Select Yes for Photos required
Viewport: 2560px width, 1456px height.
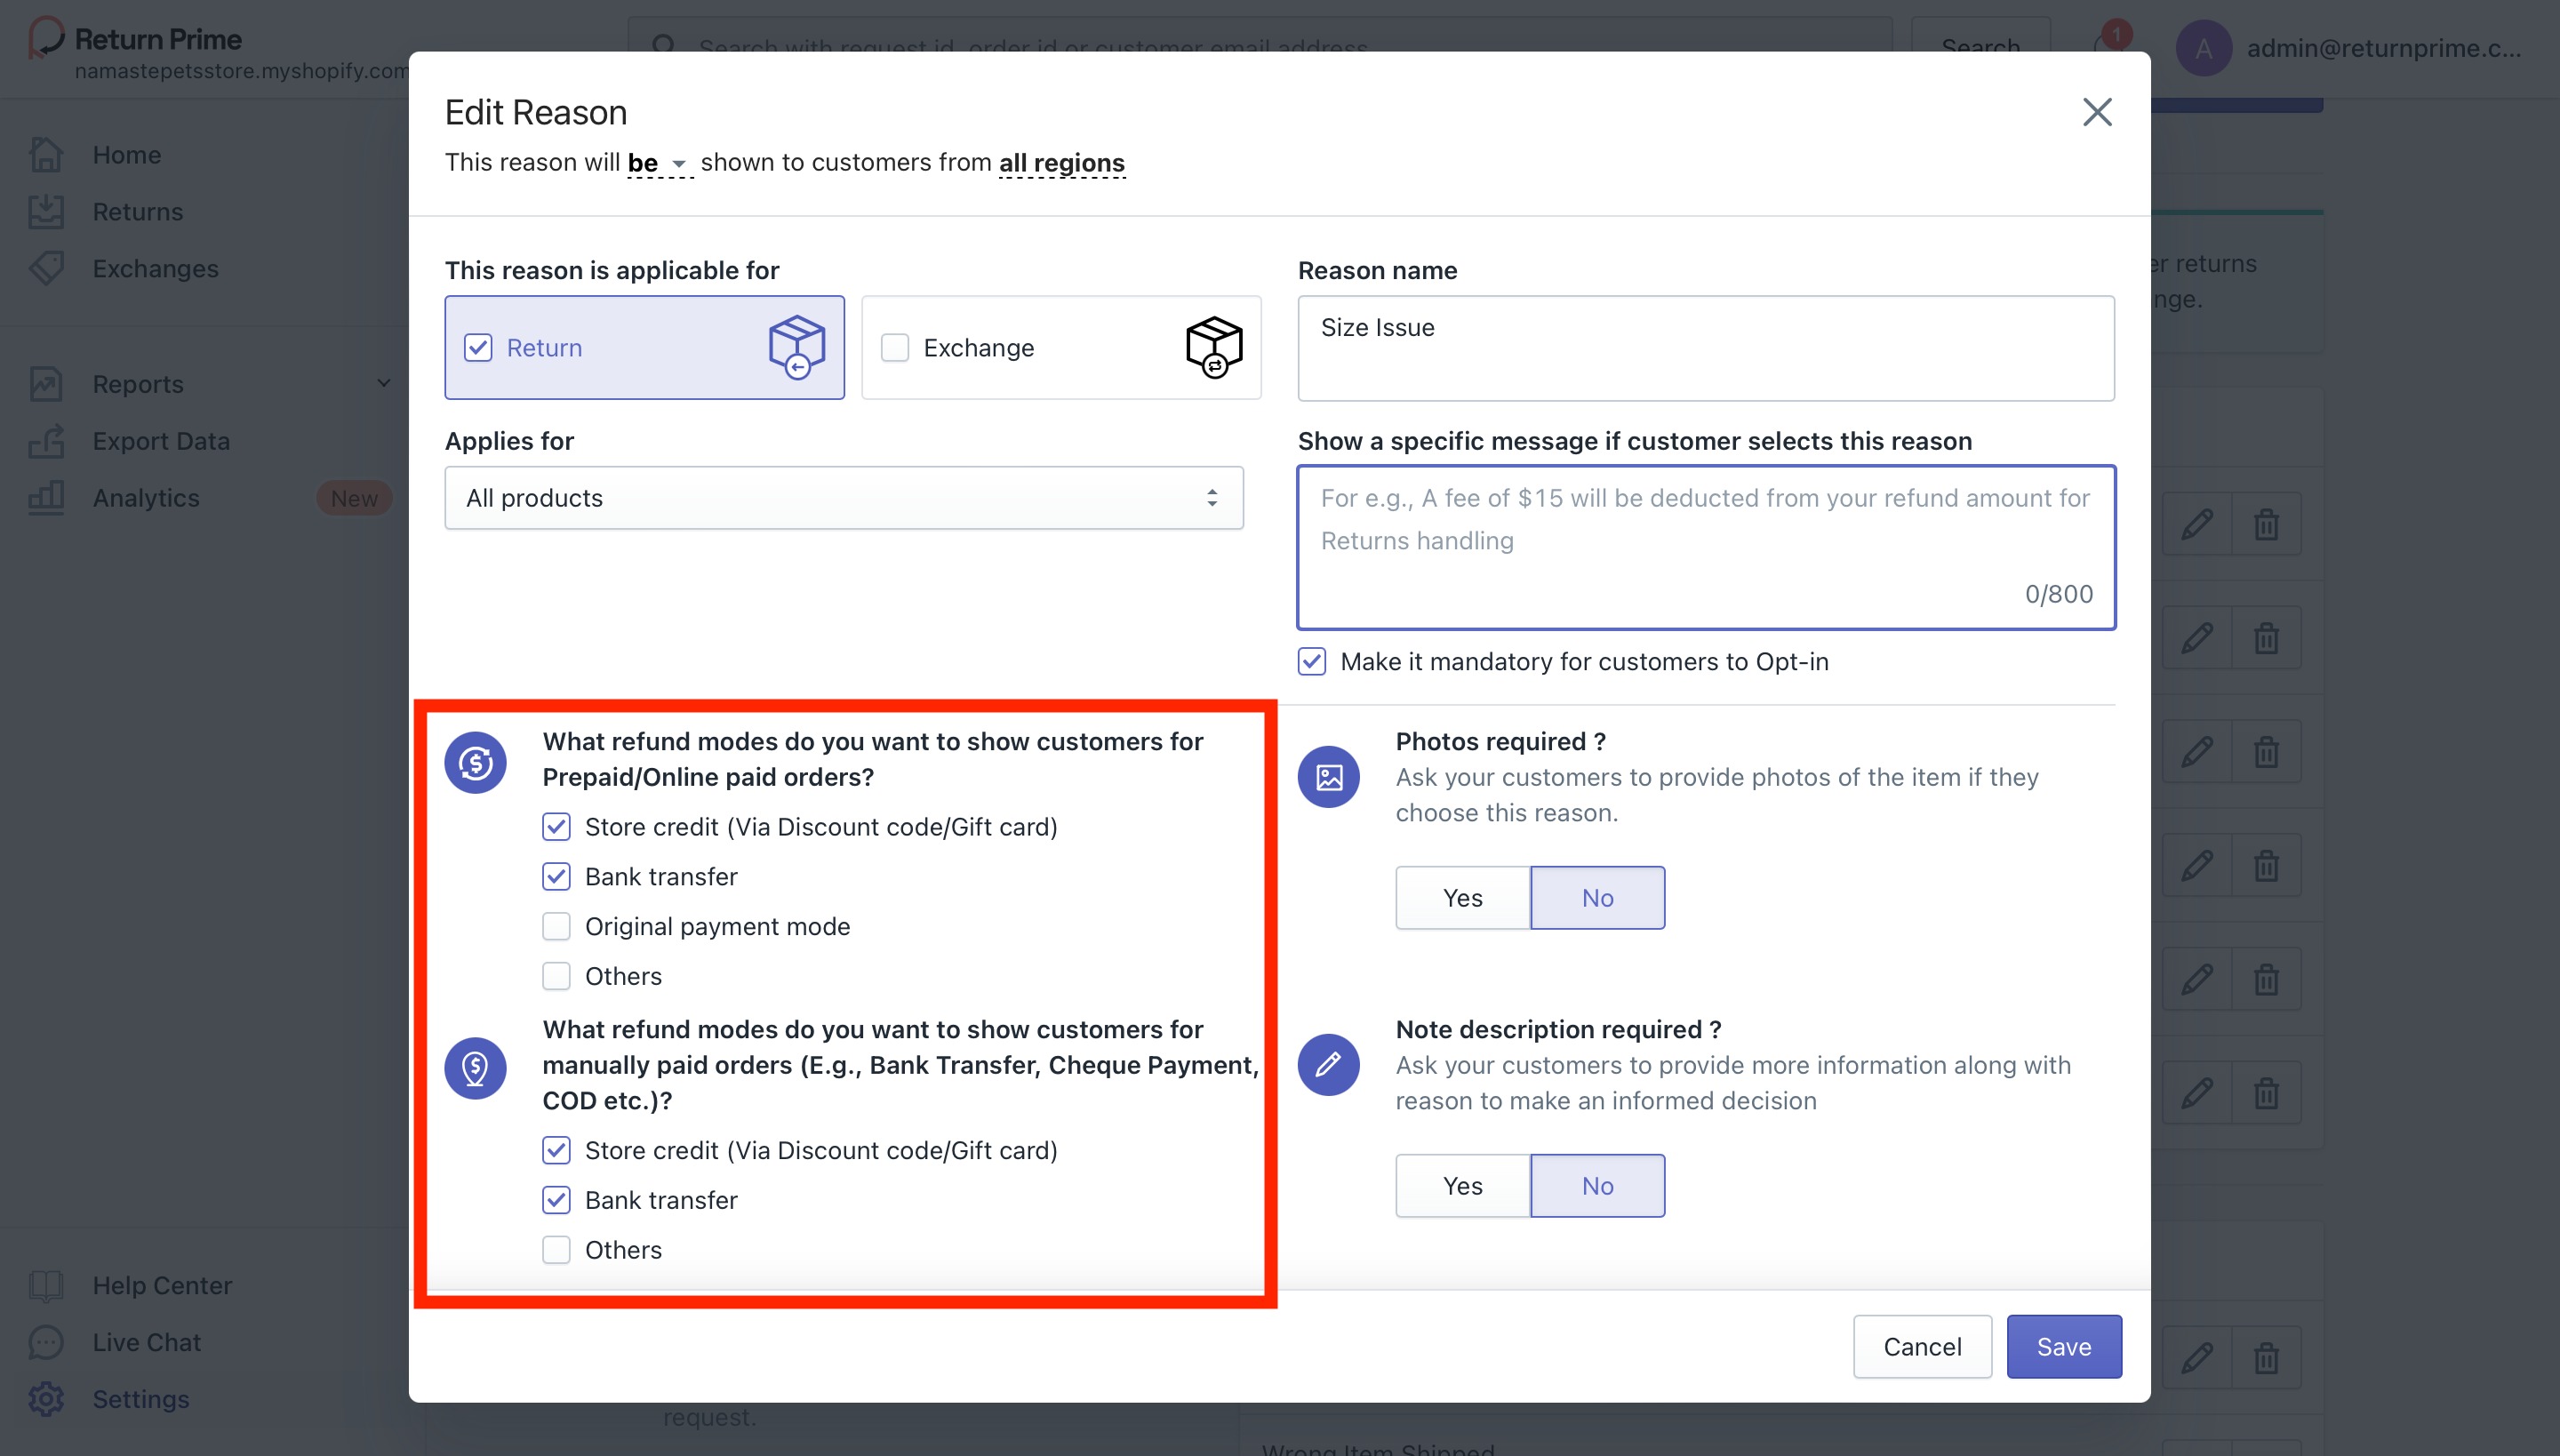(x=1462, y=898)
